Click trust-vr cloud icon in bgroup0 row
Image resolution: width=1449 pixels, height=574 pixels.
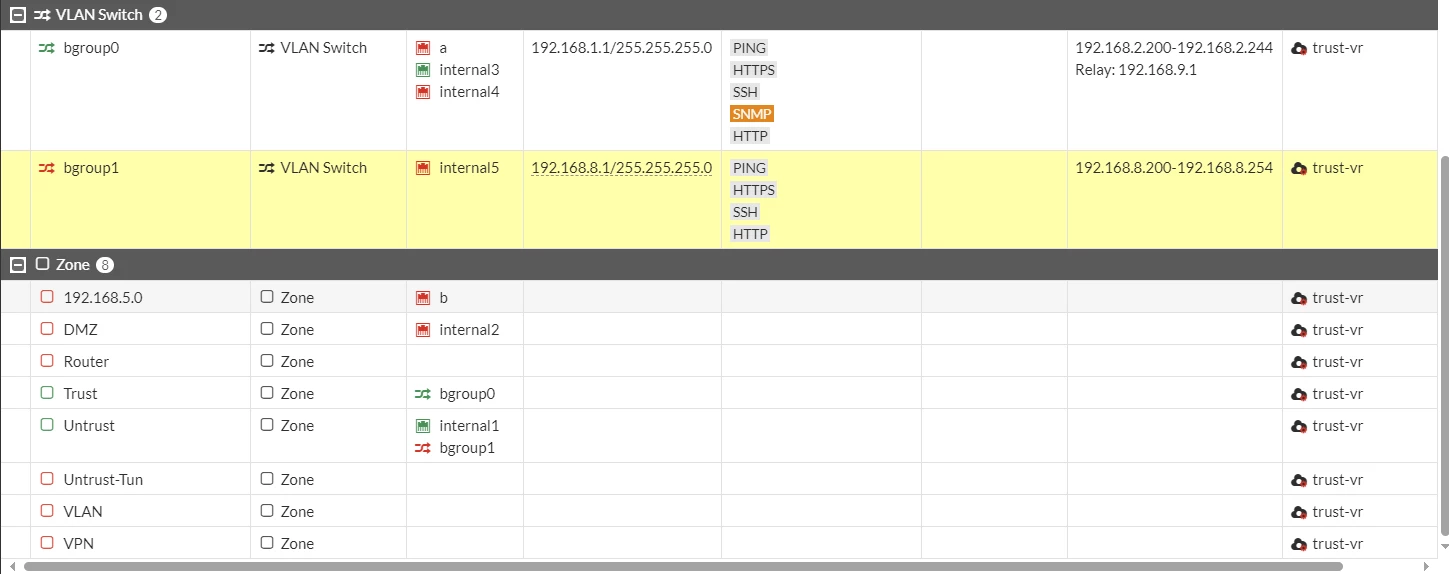coord(1299,48)
